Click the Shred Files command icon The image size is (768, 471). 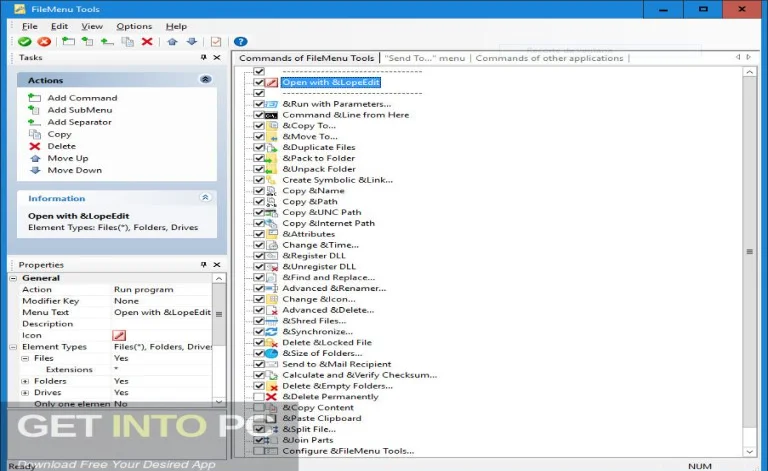tap(271, 321)
